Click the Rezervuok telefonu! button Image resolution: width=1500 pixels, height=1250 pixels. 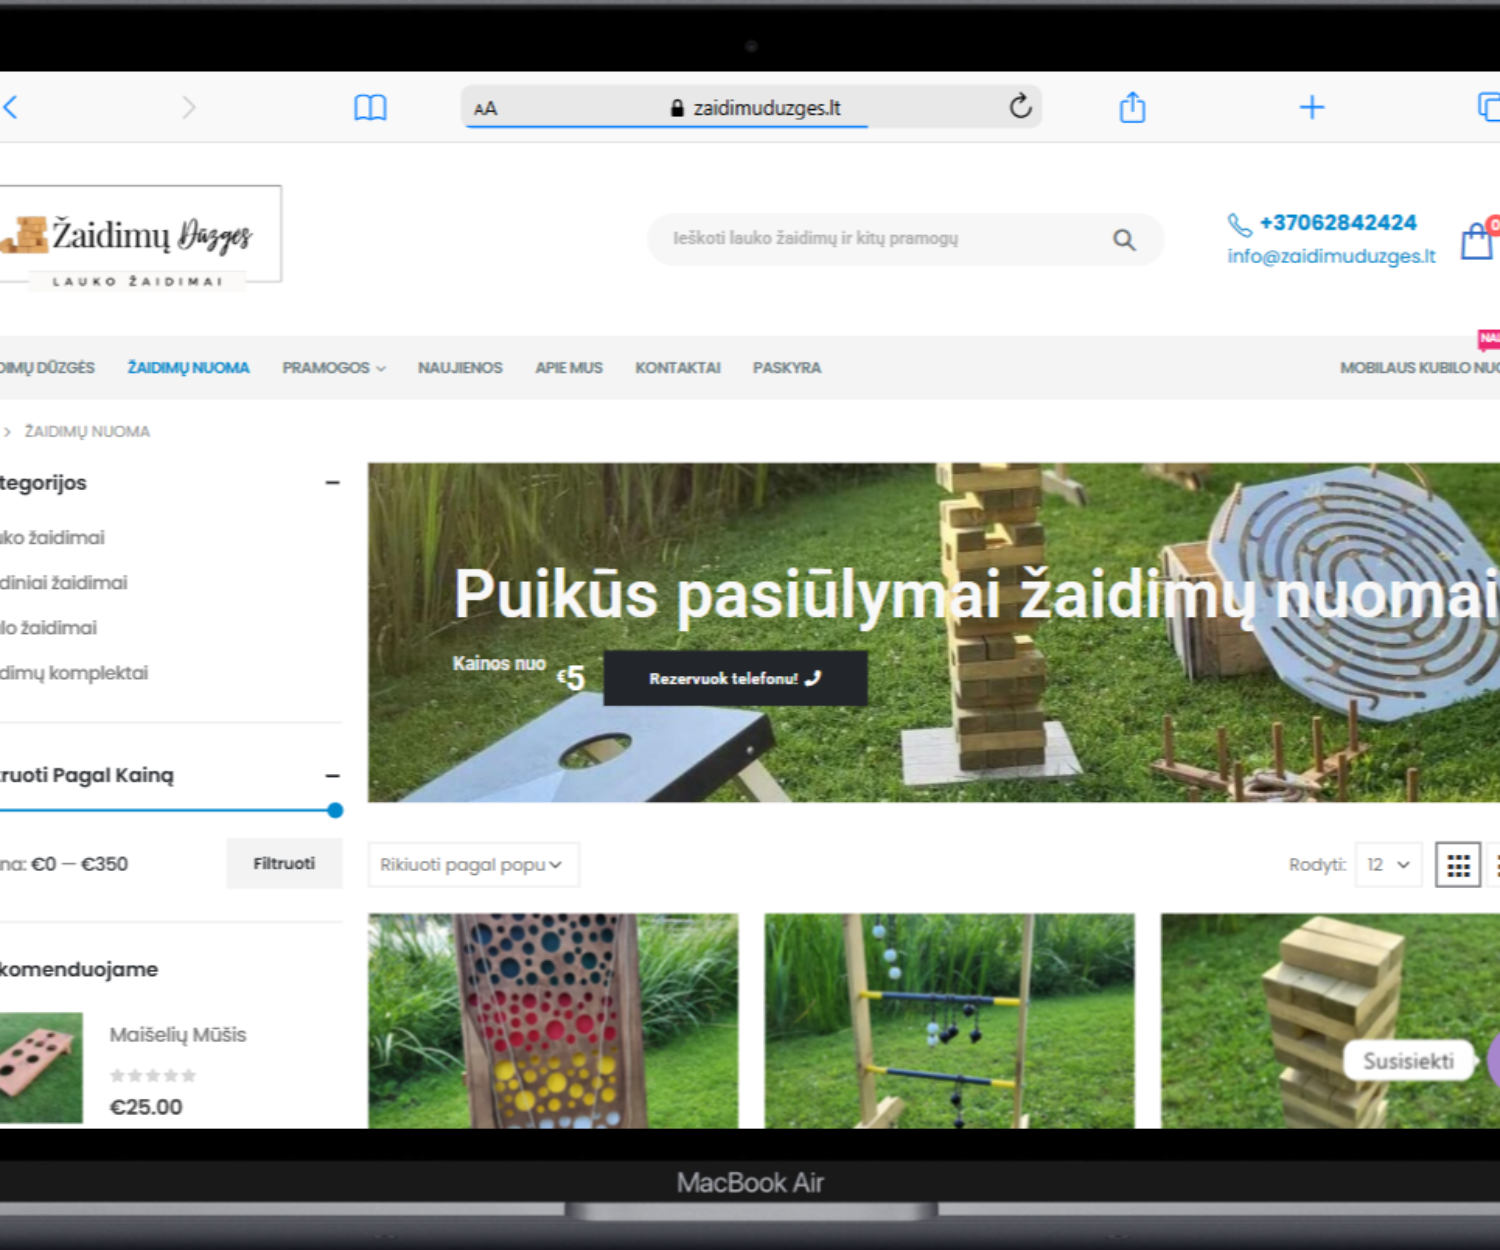click(735, 678)
